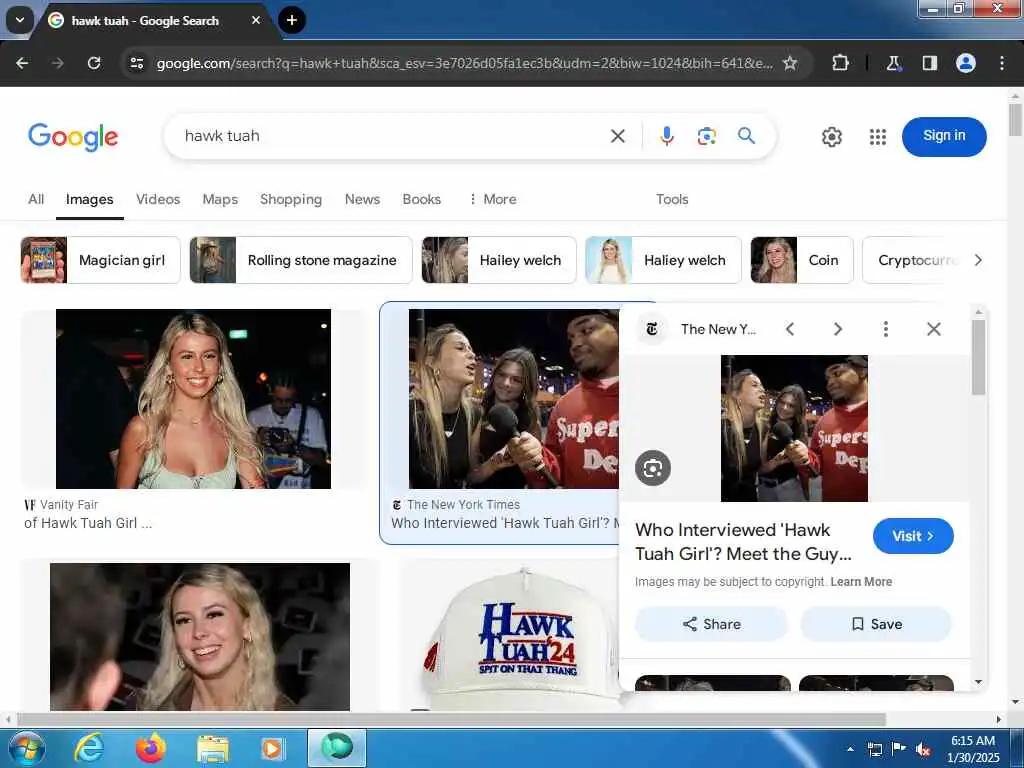This screenshot has height=768, width=1024.
Task: Reload the Google search page
Action: click(x=94, y=63)
